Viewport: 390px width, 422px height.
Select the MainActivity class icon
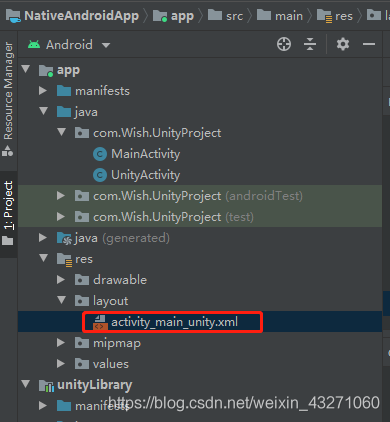(x=100, y=154)
